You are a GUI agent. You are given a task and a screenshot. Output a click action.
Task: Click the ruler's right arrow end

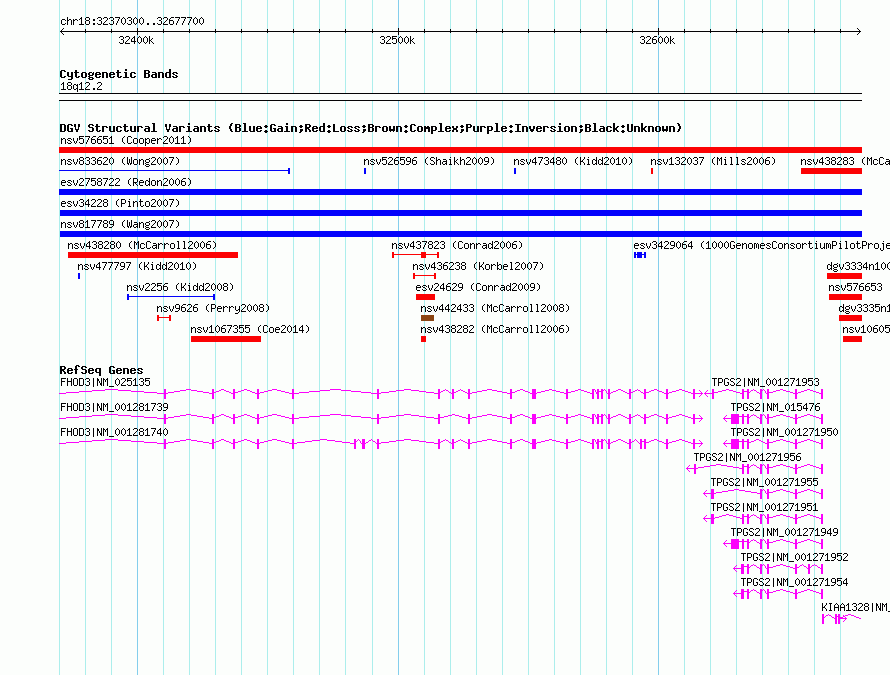(x=859, y=32)
